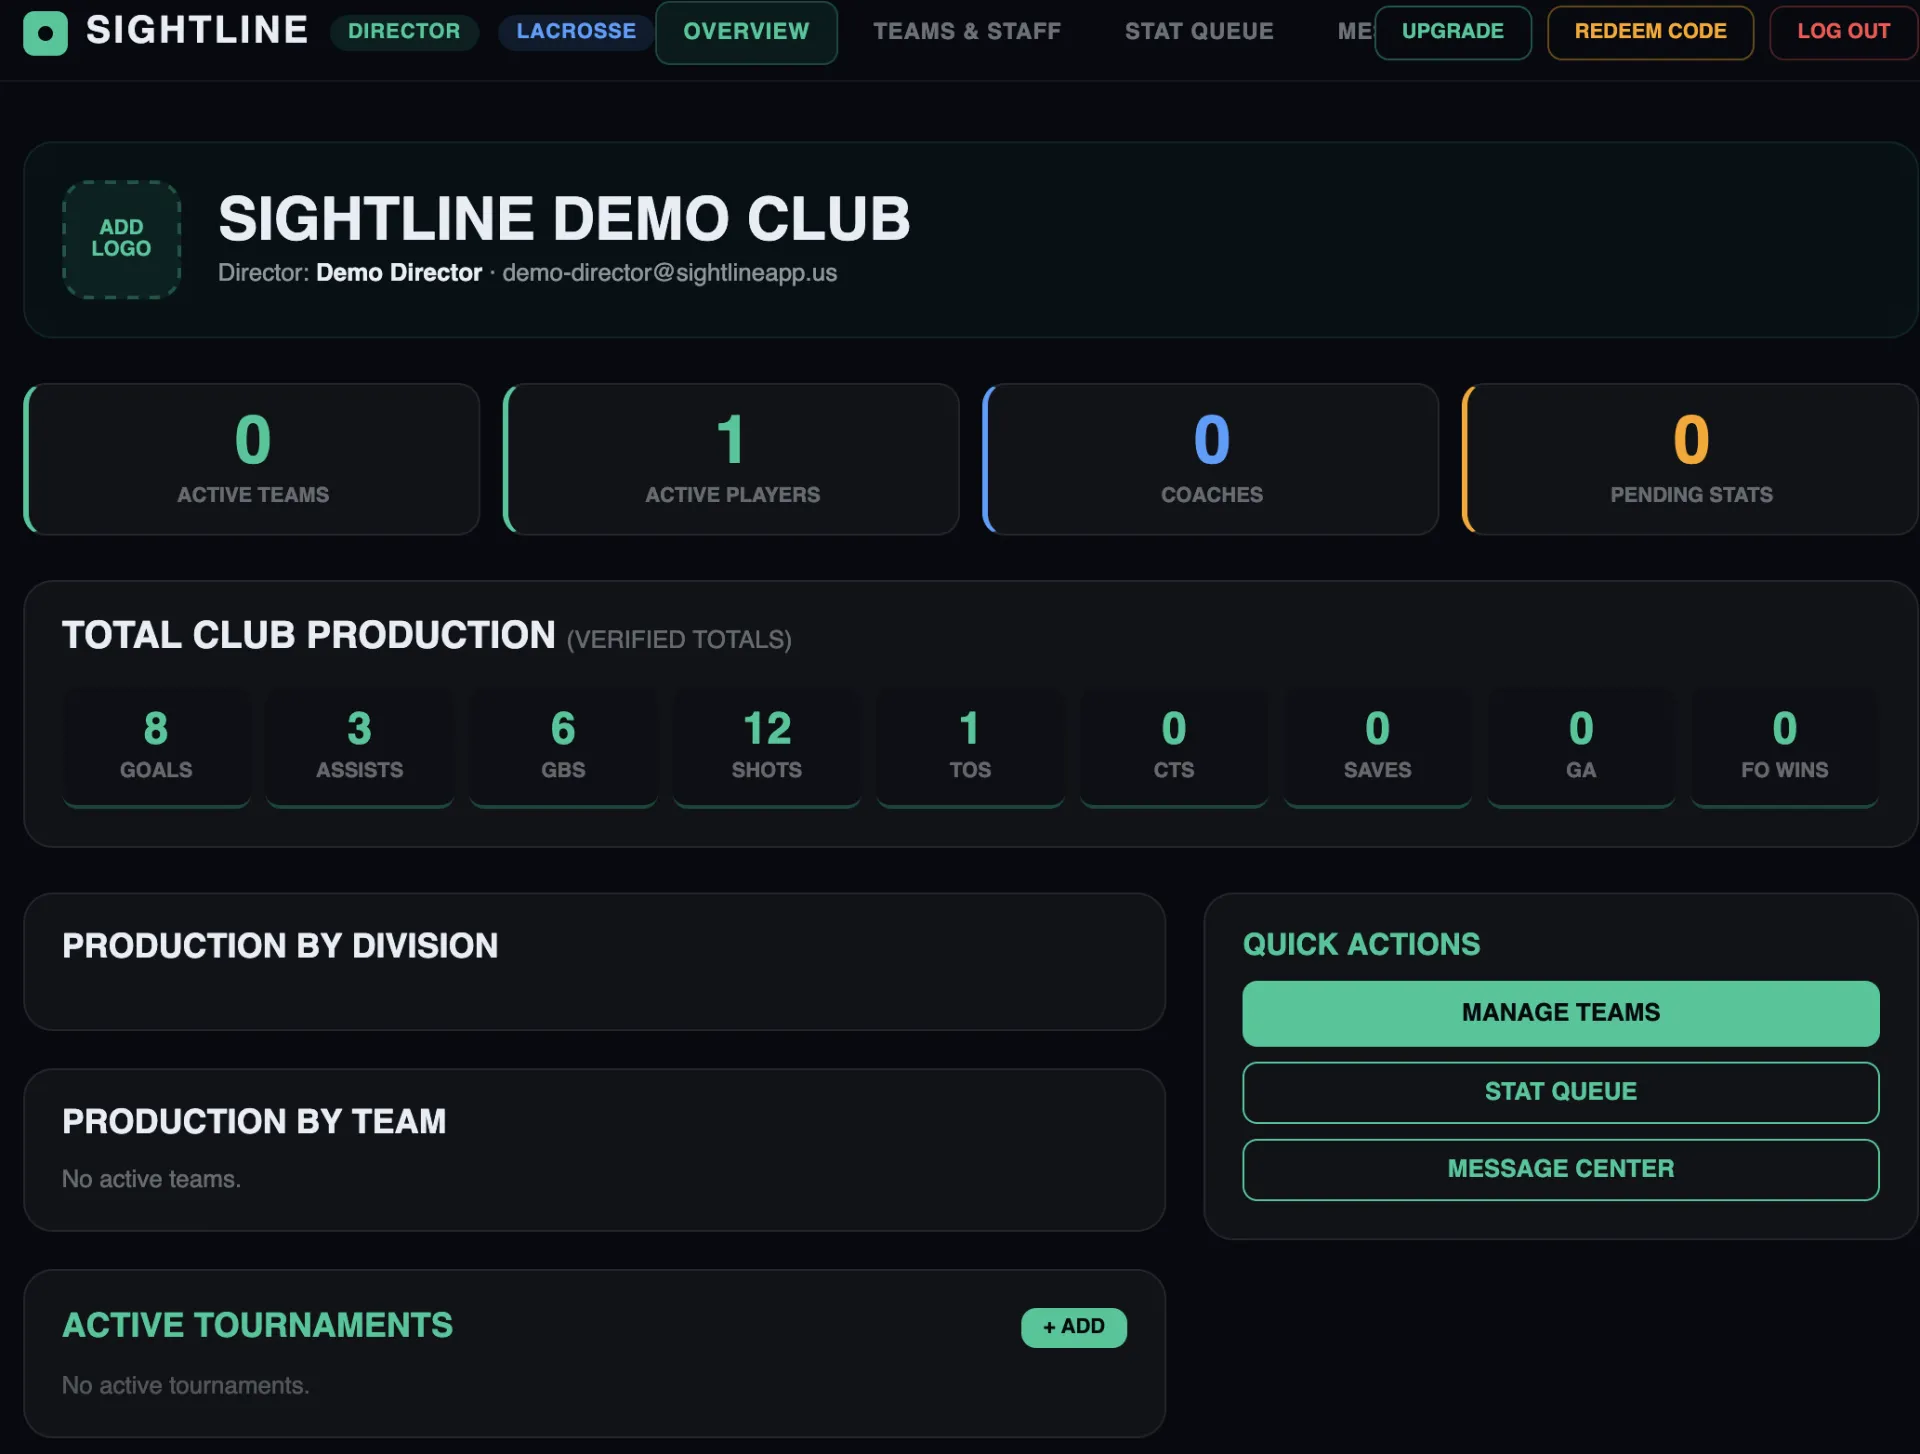The width and height of the screenshot is (1920, 1454).
Task: Click the 'No active teams.' text
Action: click(151, 1179)
